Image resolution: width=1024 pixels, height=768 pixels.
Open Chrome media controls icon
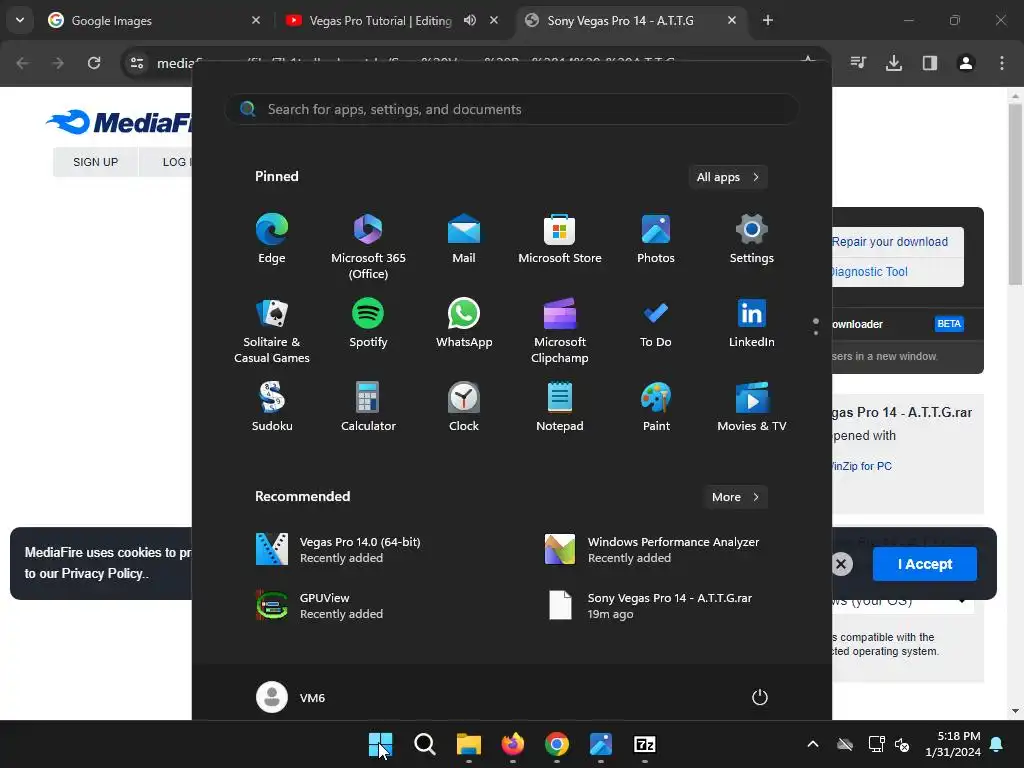[858, 63]
